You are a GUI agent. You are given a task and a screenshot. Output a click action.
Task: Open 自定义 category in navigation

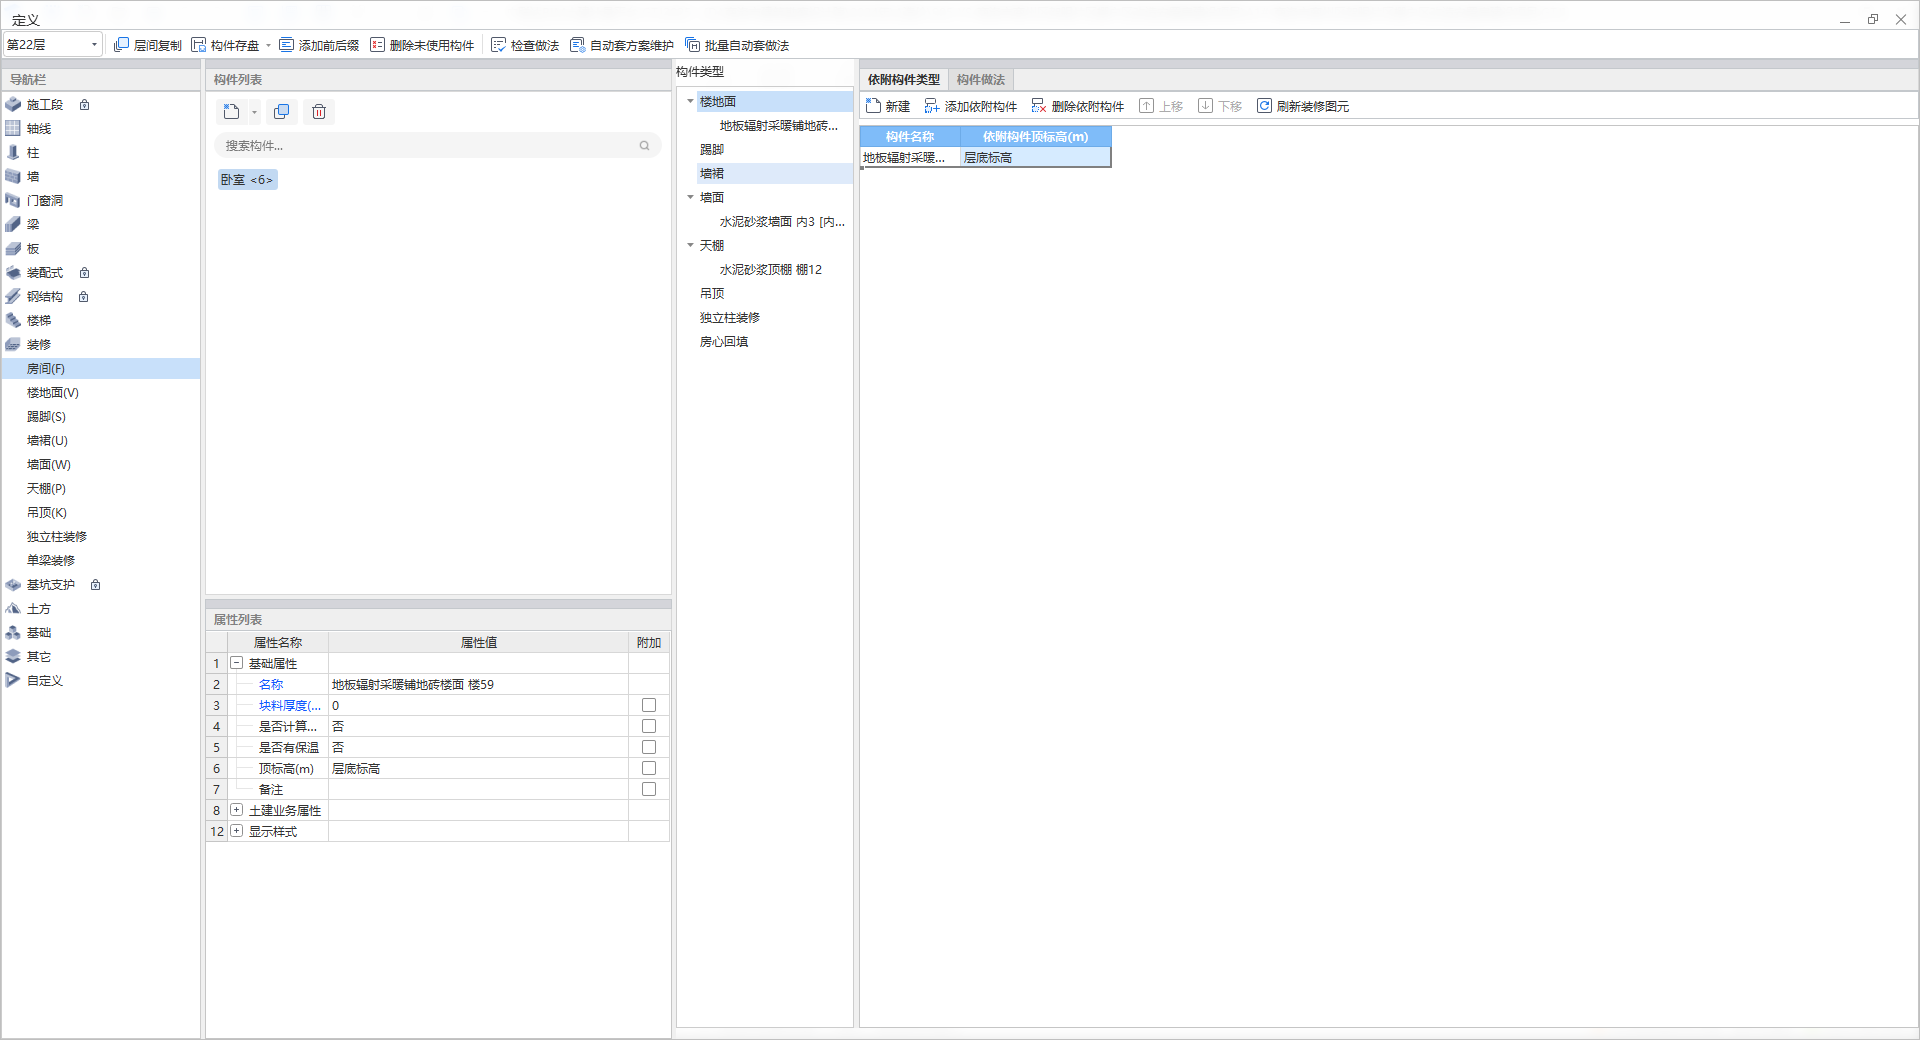pyautogui.click(x=45, y=681)
